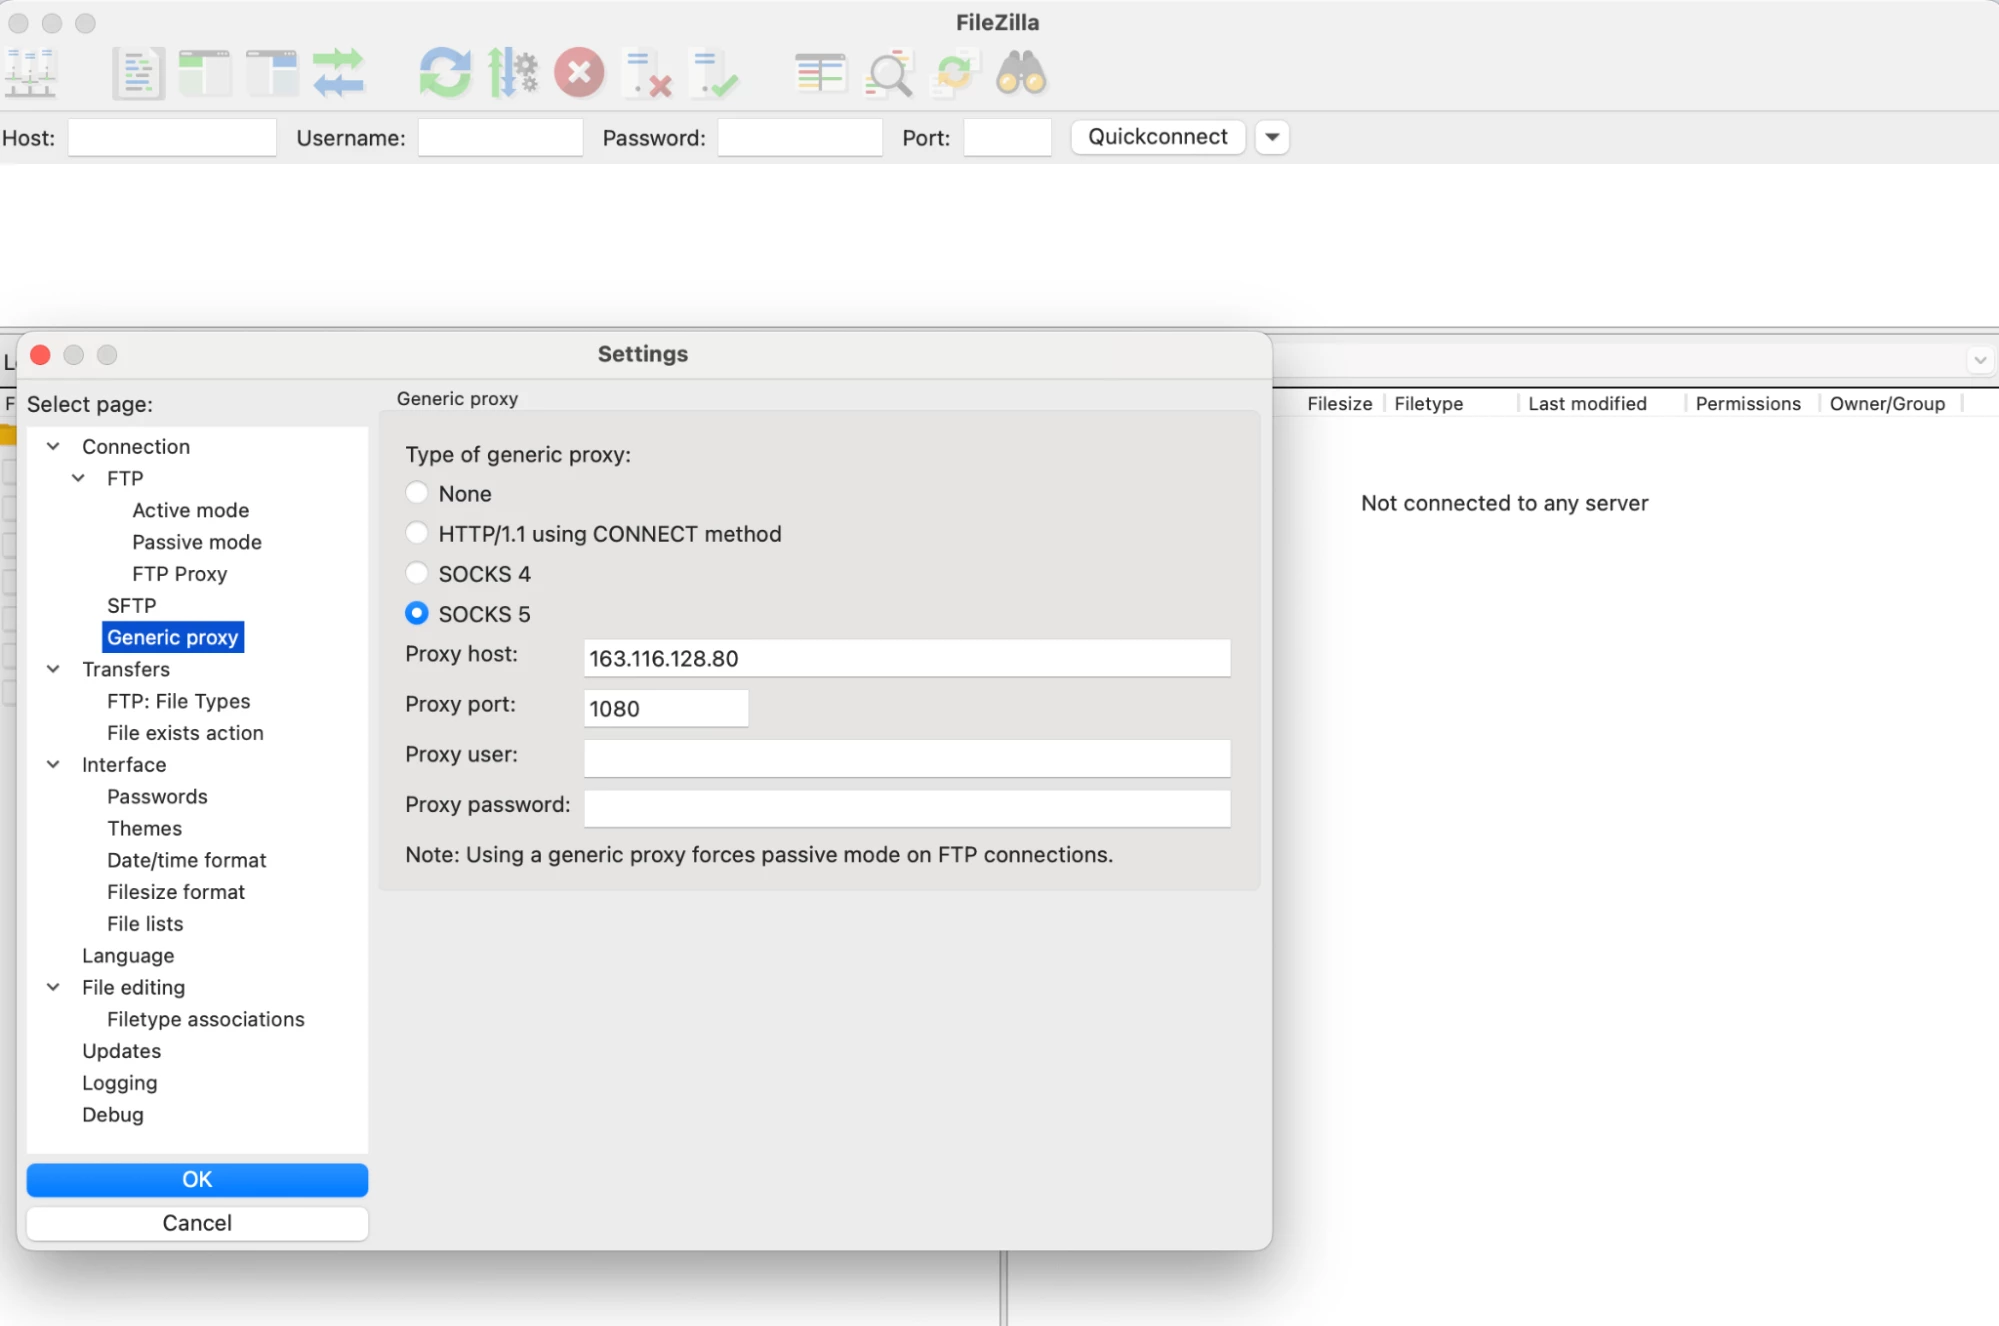
Task: Collapse the Connection tree node
Action: [x=54, y=446]
